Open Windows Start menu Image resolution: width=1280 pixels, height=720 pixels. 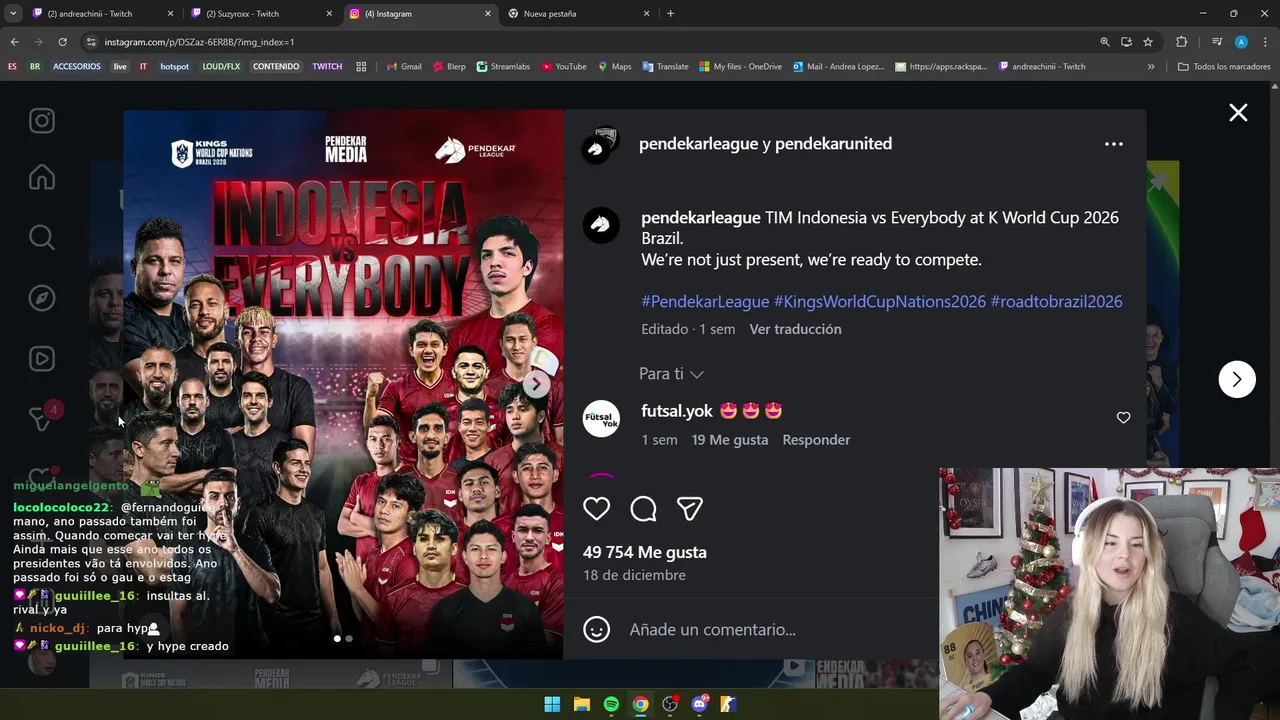(552, 704)
